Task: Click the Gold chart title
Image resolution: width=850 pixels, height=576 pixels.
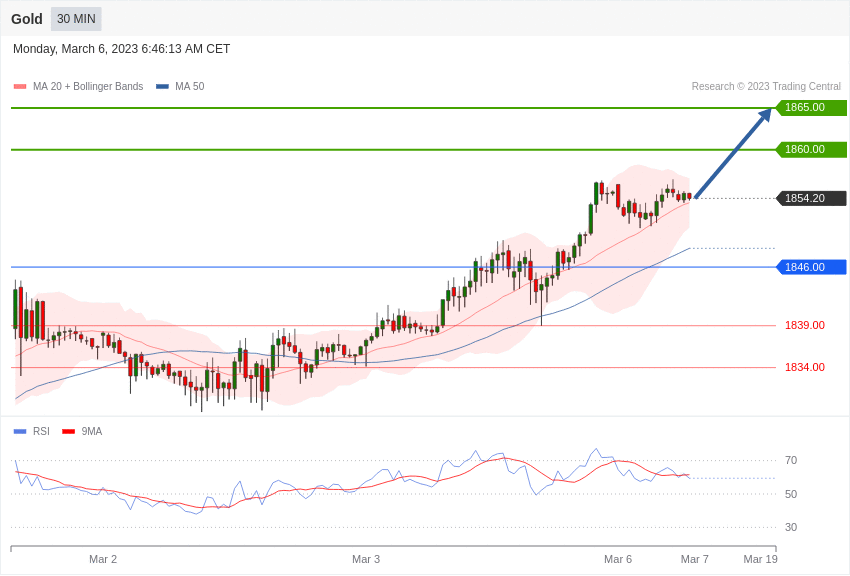Action: (x=27, y=19)
